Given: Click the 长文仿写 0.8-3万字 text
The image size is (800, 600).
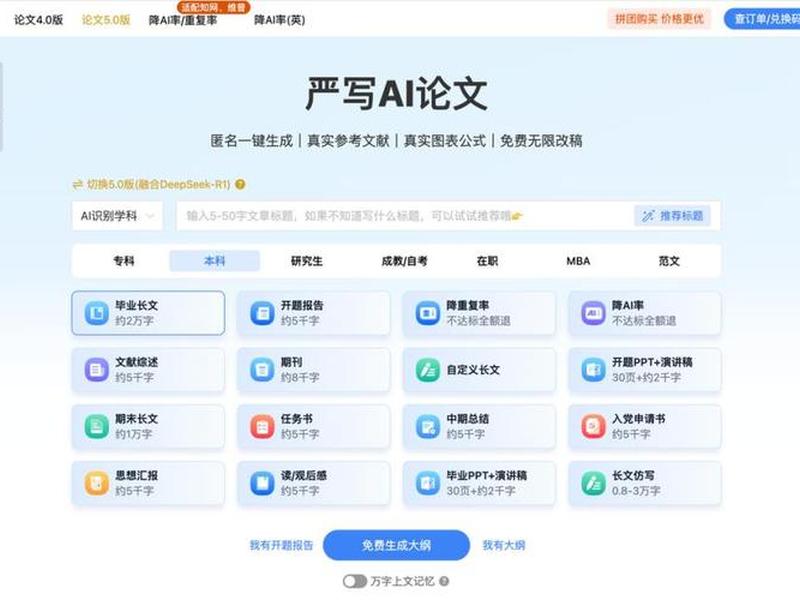Looking at the screenshot, I should coord(636,491).
